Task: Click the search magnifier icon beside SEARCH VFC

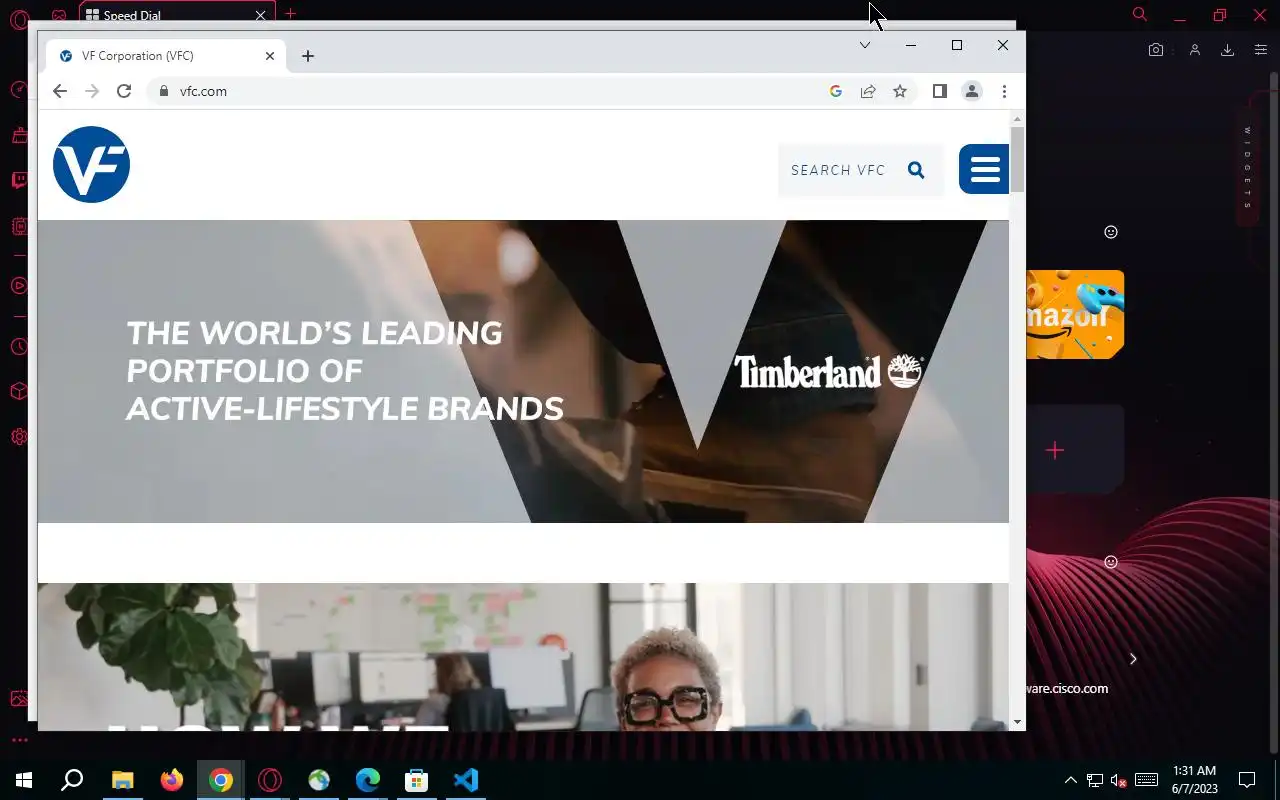Action: click(x=916, y=170)
